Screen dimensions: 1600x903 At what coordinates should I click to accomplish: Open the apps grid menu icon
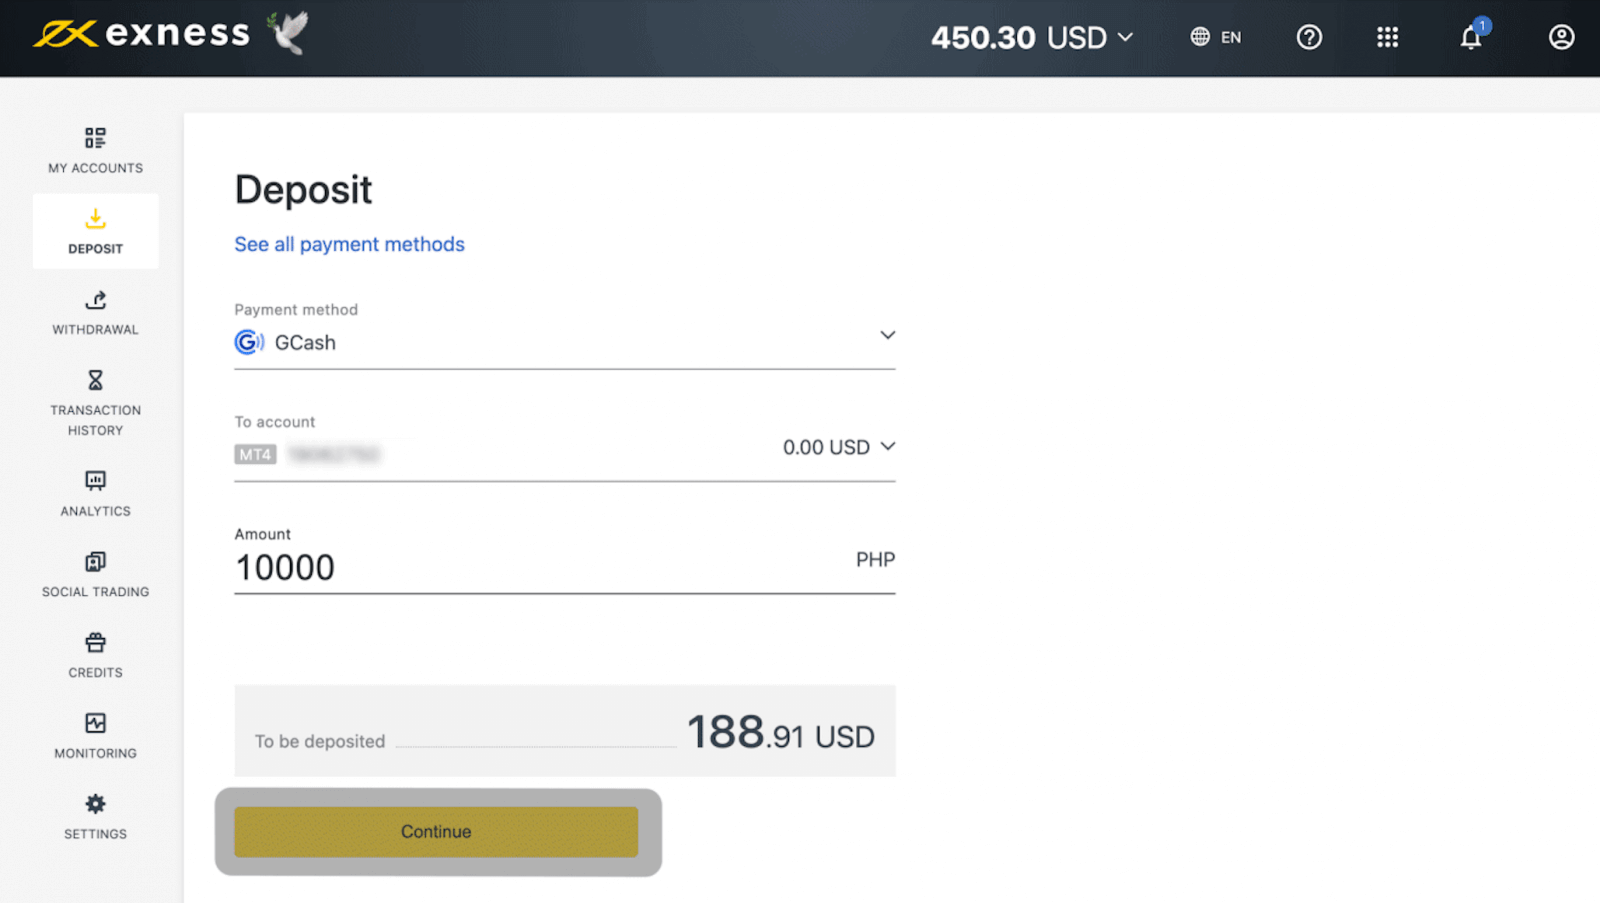tap(1387, 38)
